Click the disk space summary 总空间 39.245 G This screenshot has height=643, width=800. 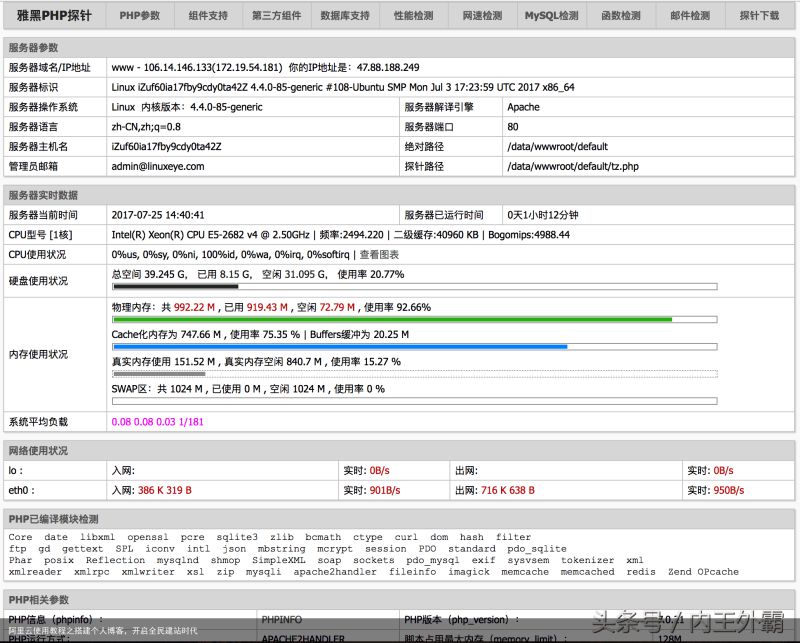[x=150, y=275]
